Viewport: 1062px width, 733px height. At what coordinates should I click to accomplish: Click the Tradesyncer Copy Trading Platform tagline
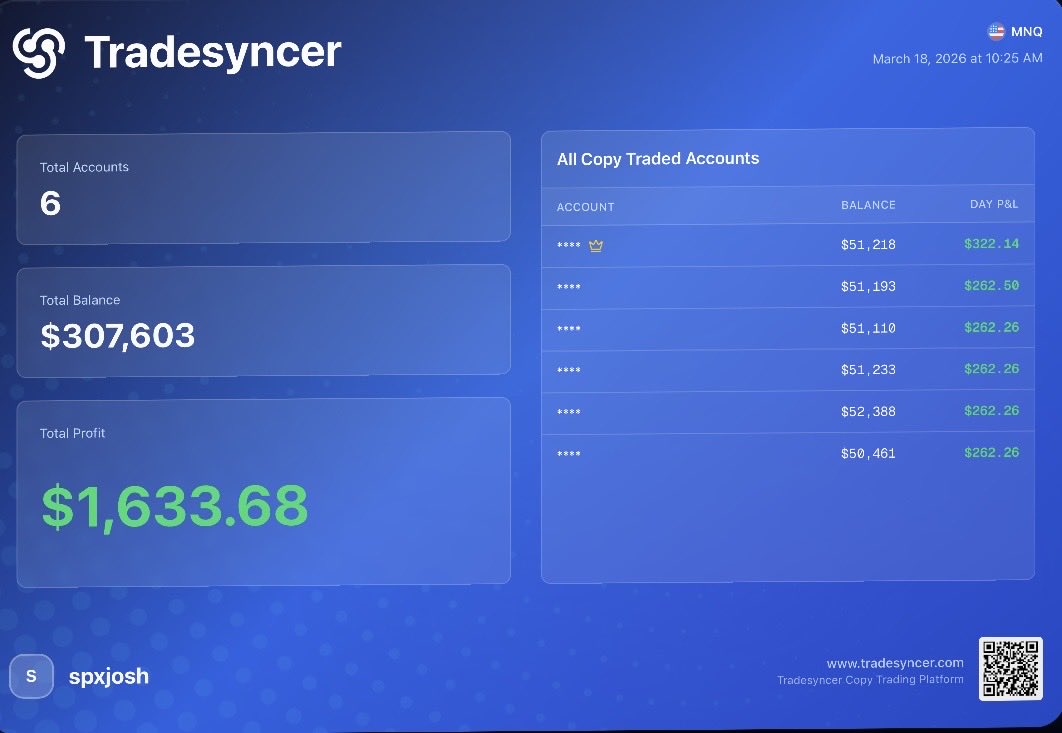870,679
